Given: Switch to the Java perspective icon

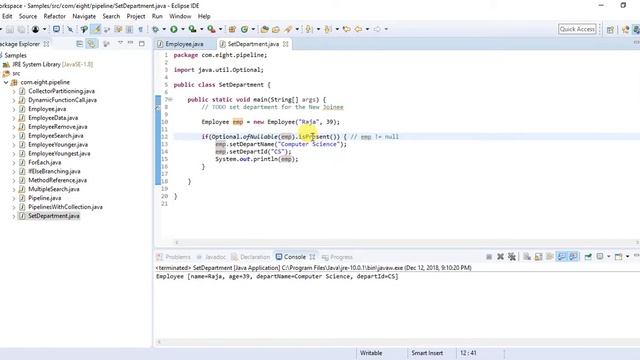Looking at the screenshot, I should point(636,29).
